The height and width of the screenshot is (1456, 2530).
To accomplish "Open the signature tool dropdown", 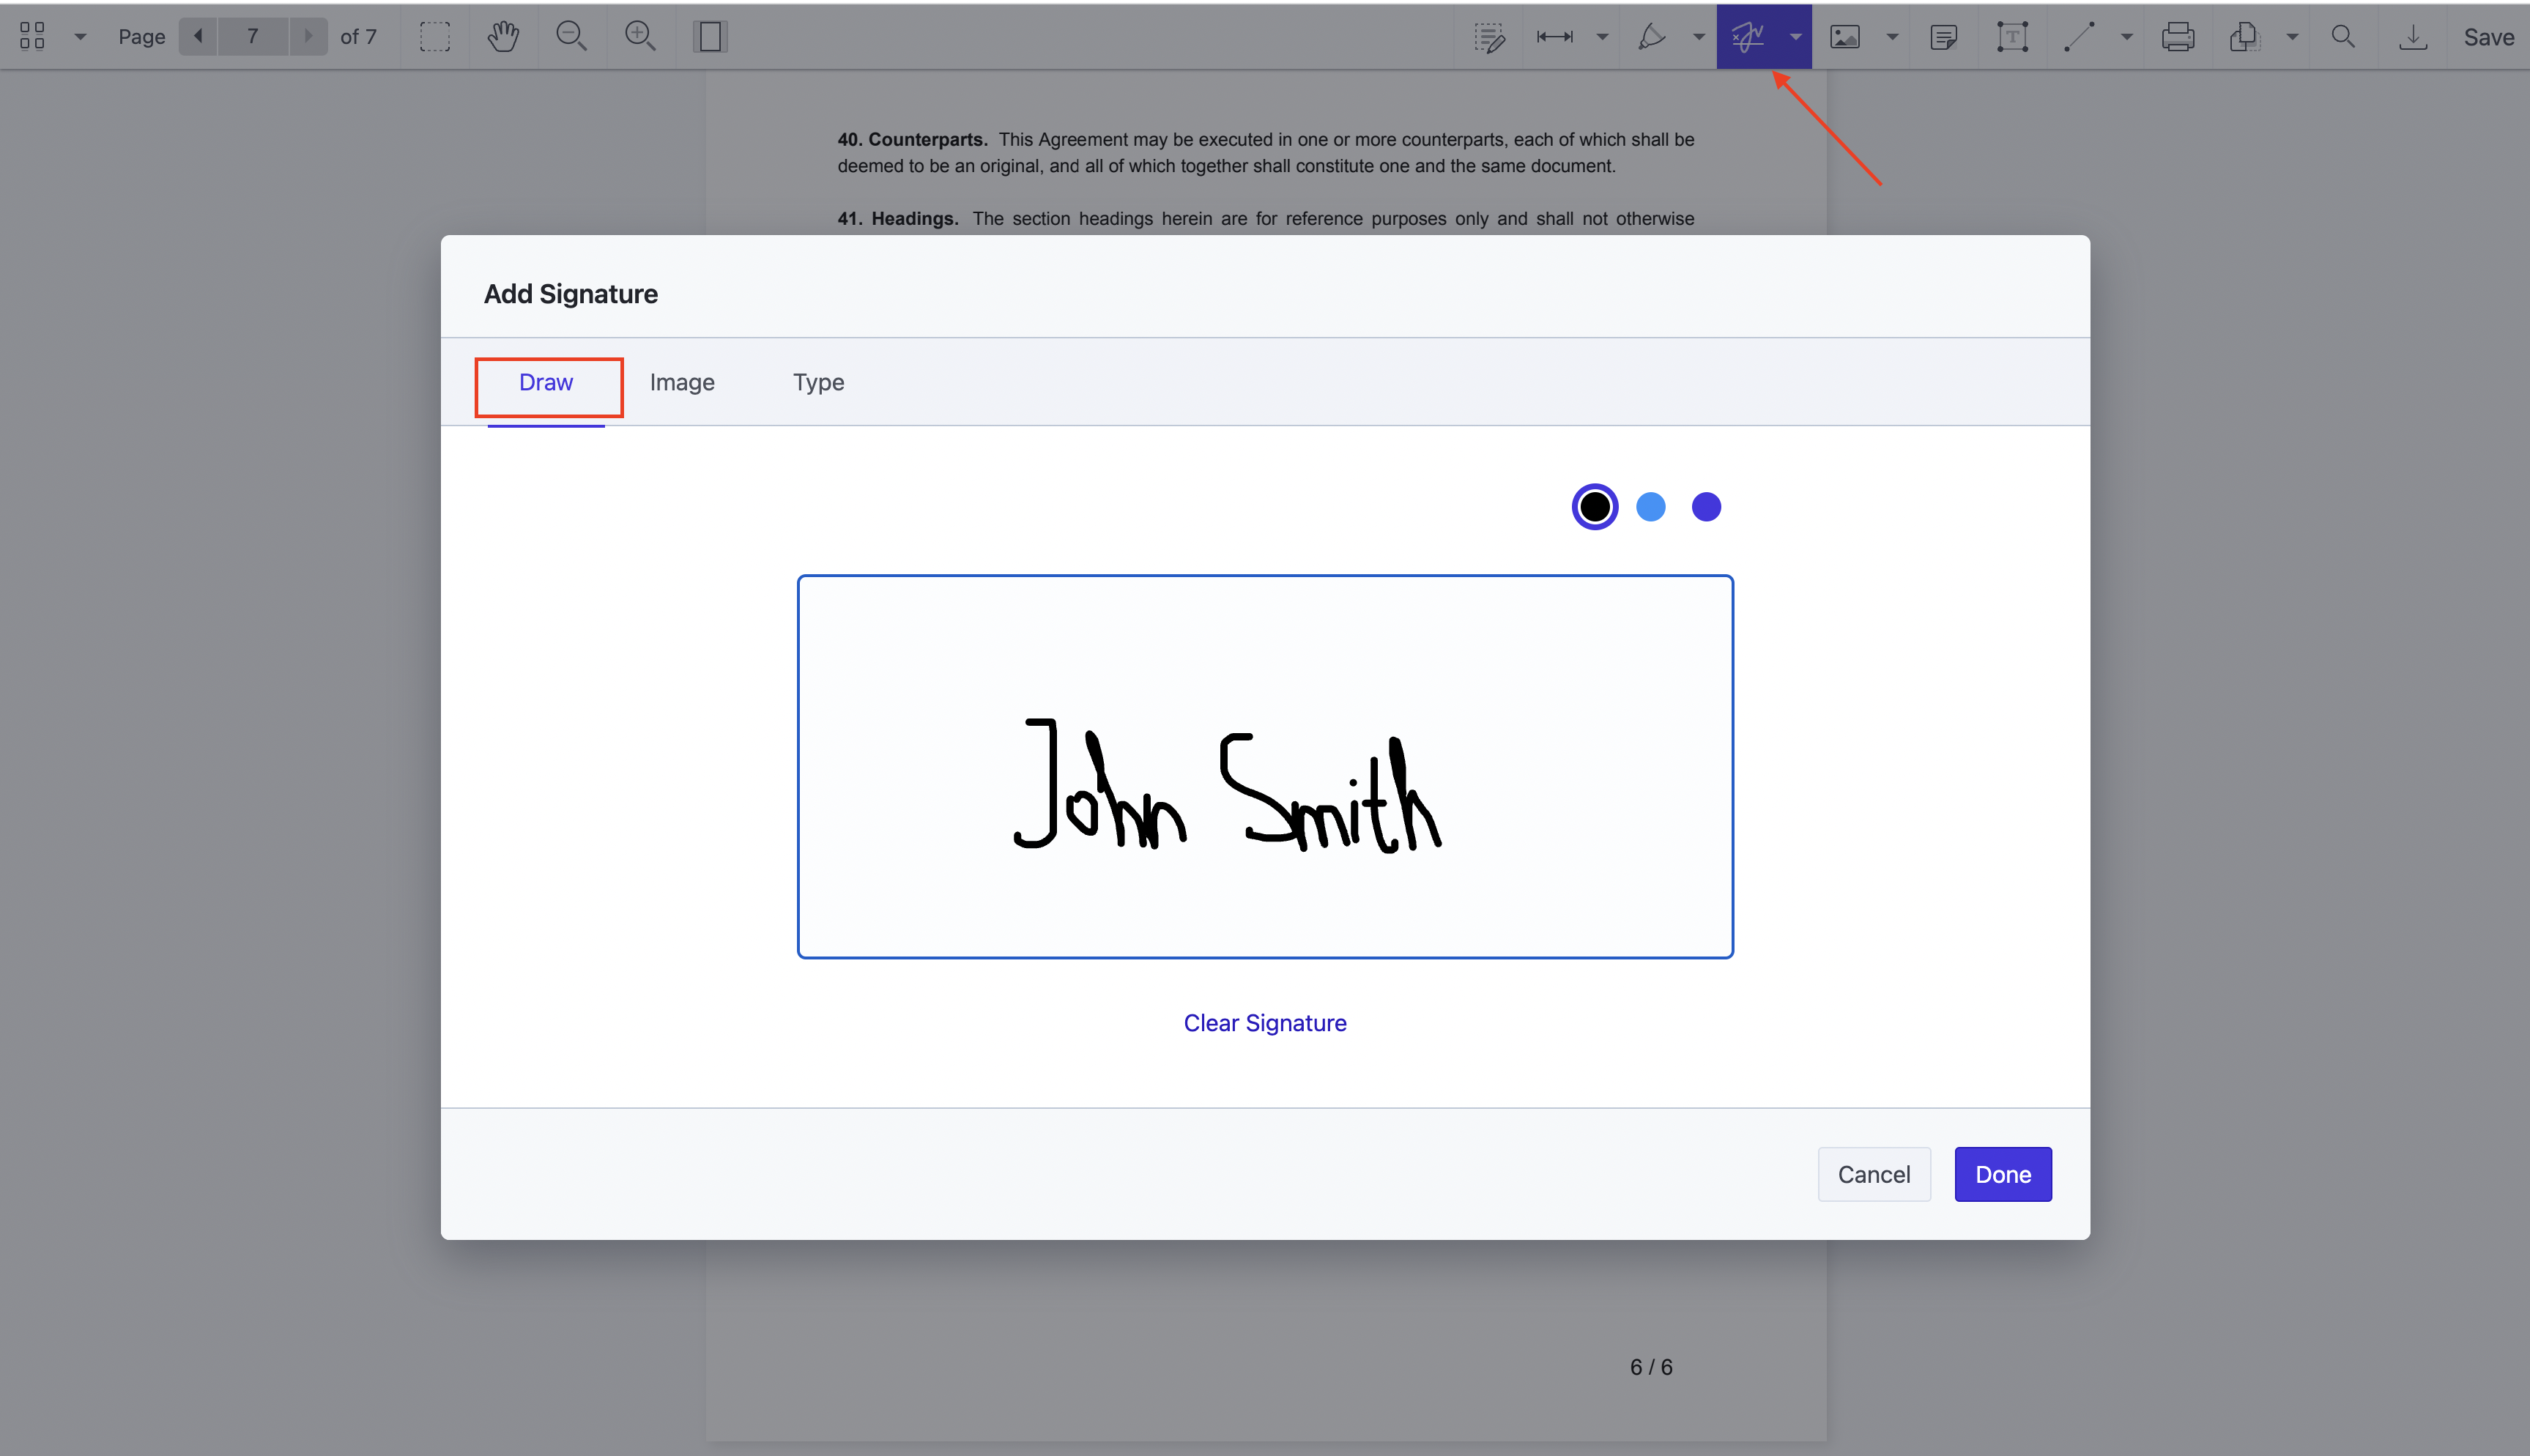I will click(x=1795, y=36).
